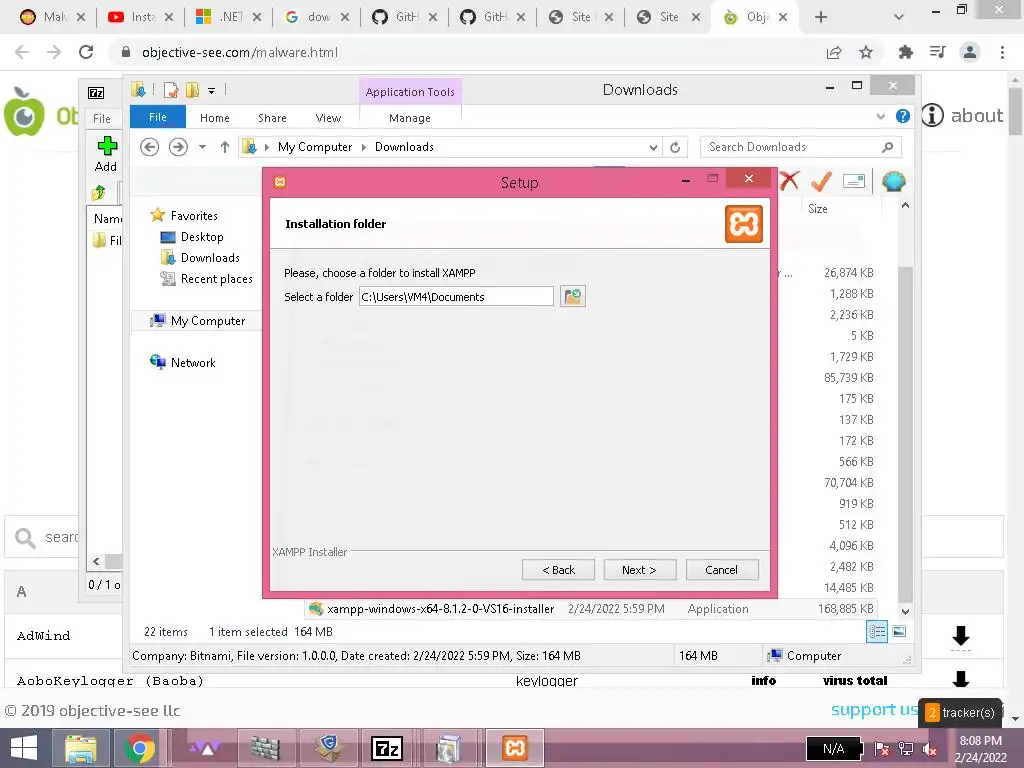
Task: Click the XAMPP logo in Setup header
Action: point(744,224)
